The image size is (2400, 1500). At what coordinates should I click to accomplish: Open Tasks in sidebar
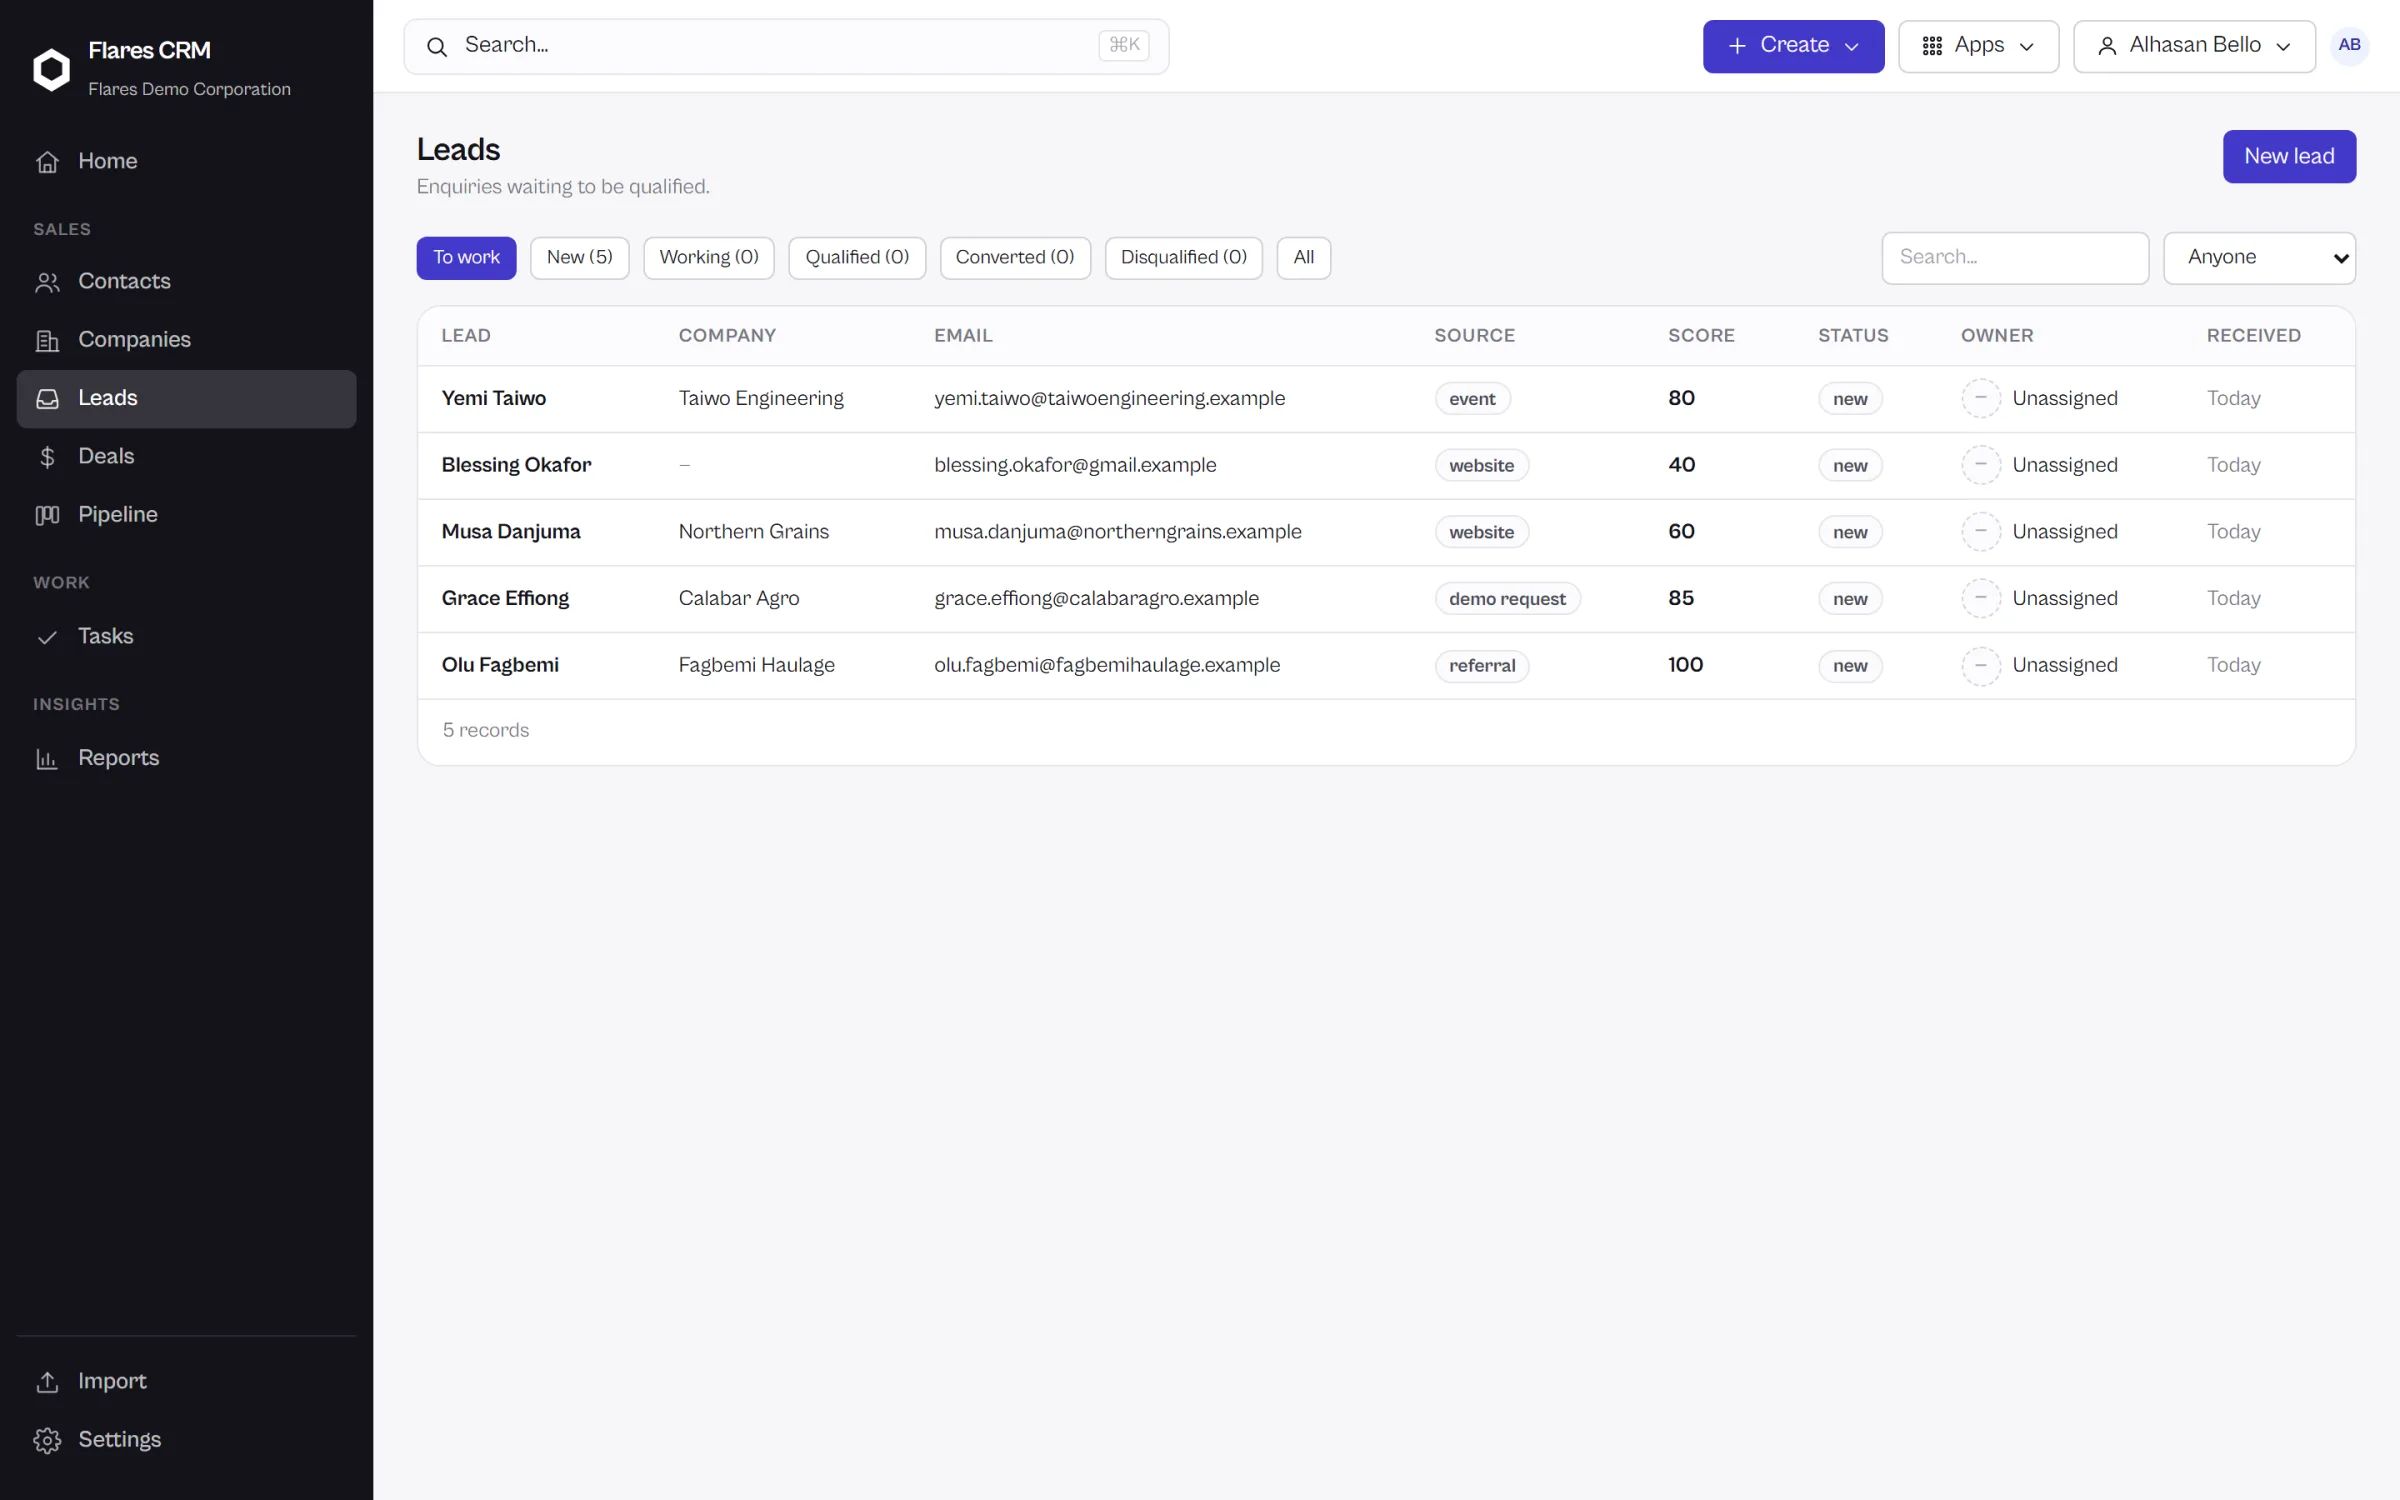[186, 637]
